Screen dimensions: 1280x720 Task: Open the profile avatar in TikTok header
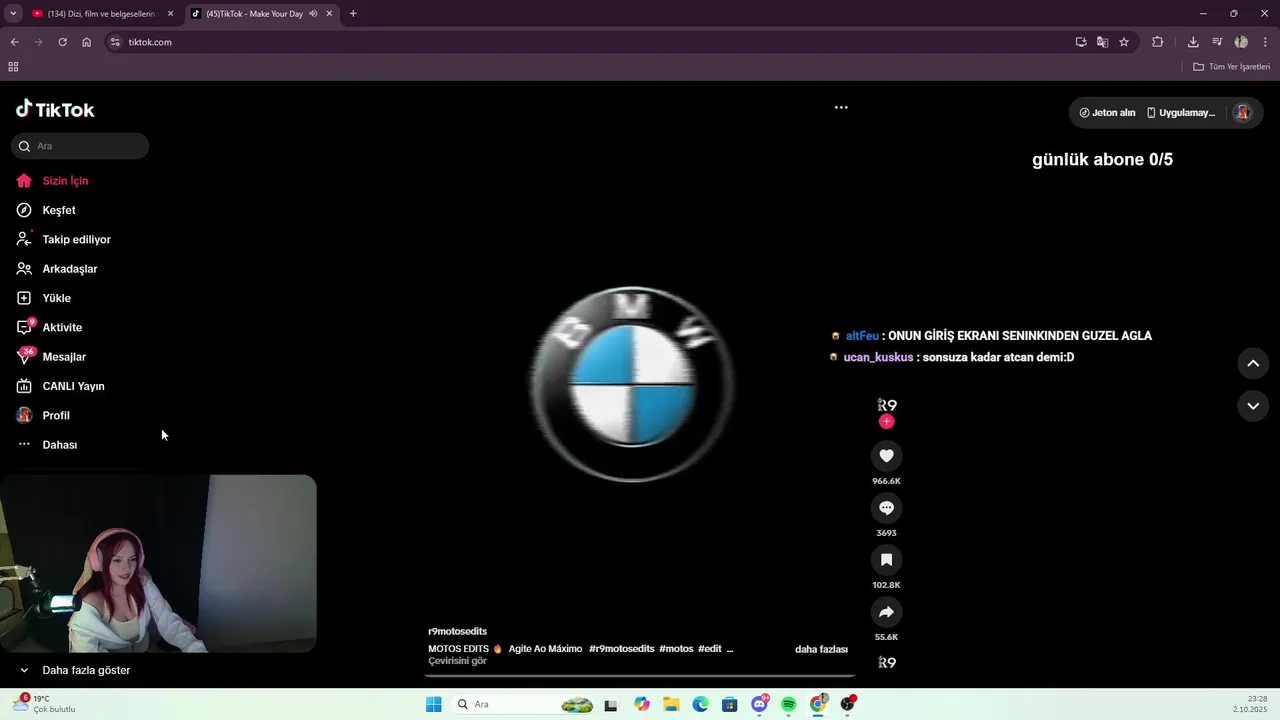tap(1243, 113)
